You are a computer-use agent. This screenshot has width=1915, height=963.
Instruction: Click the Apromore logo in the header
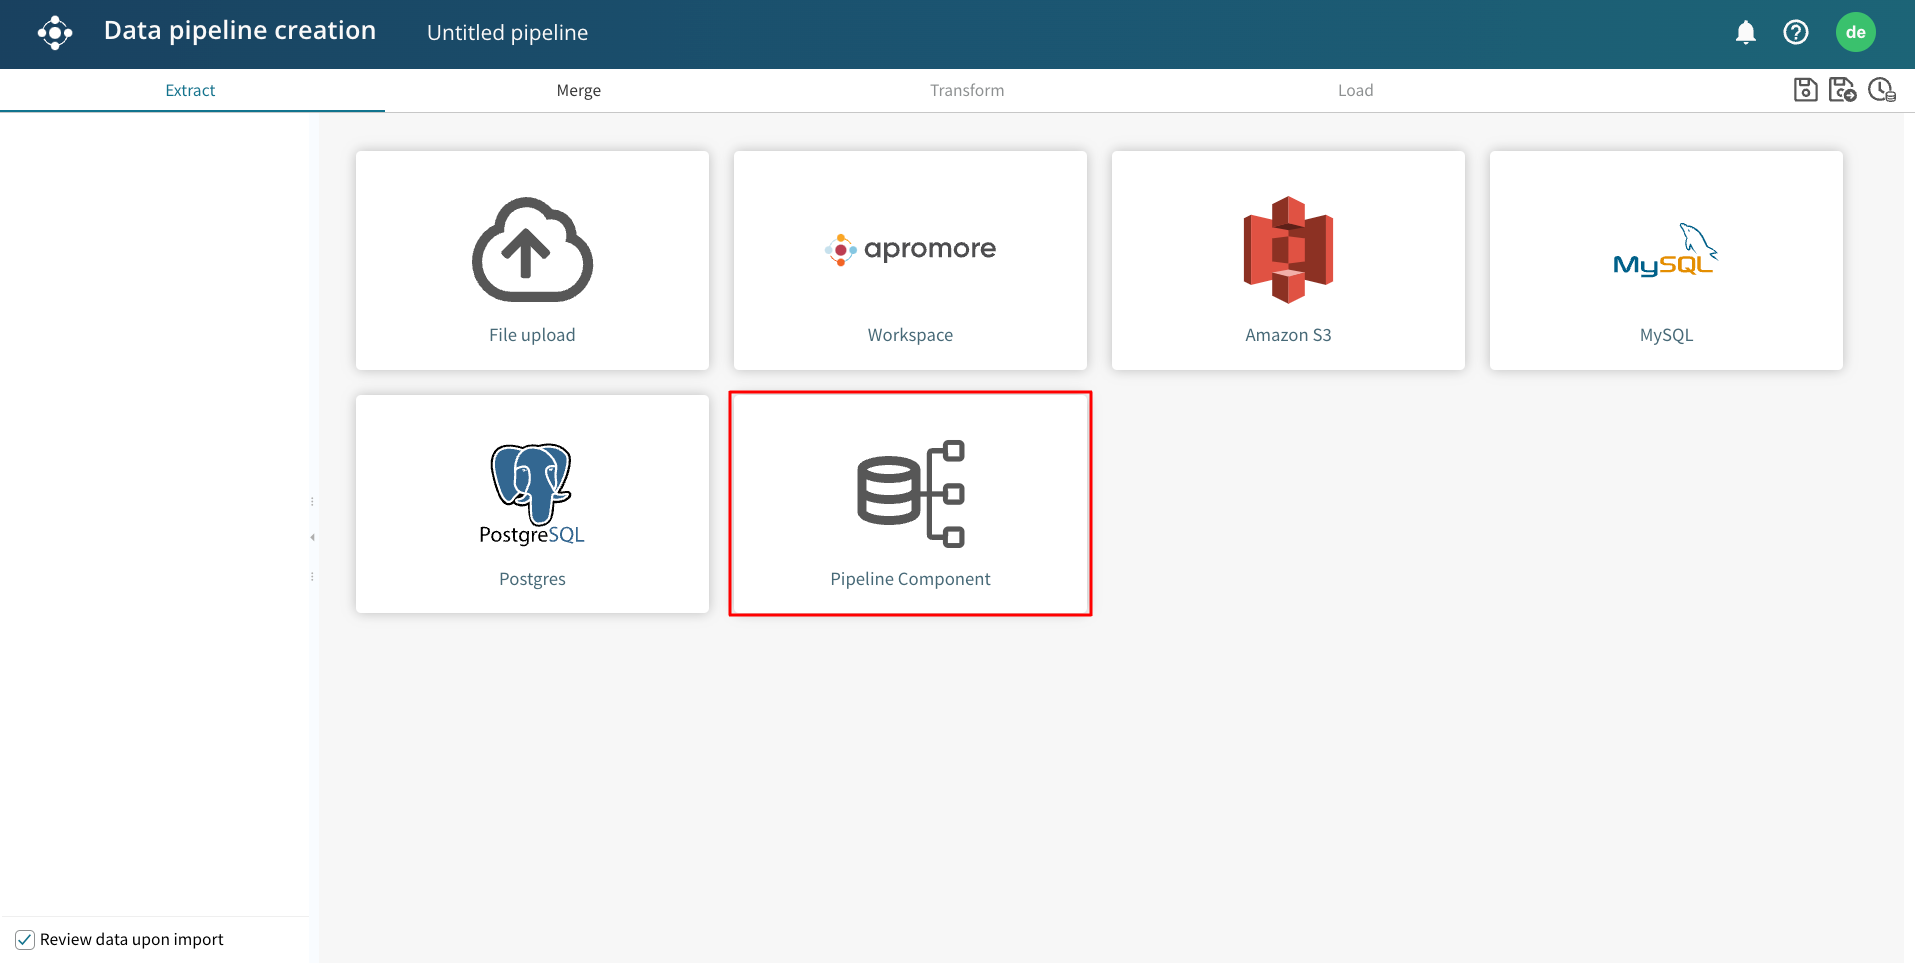(55, 33)
